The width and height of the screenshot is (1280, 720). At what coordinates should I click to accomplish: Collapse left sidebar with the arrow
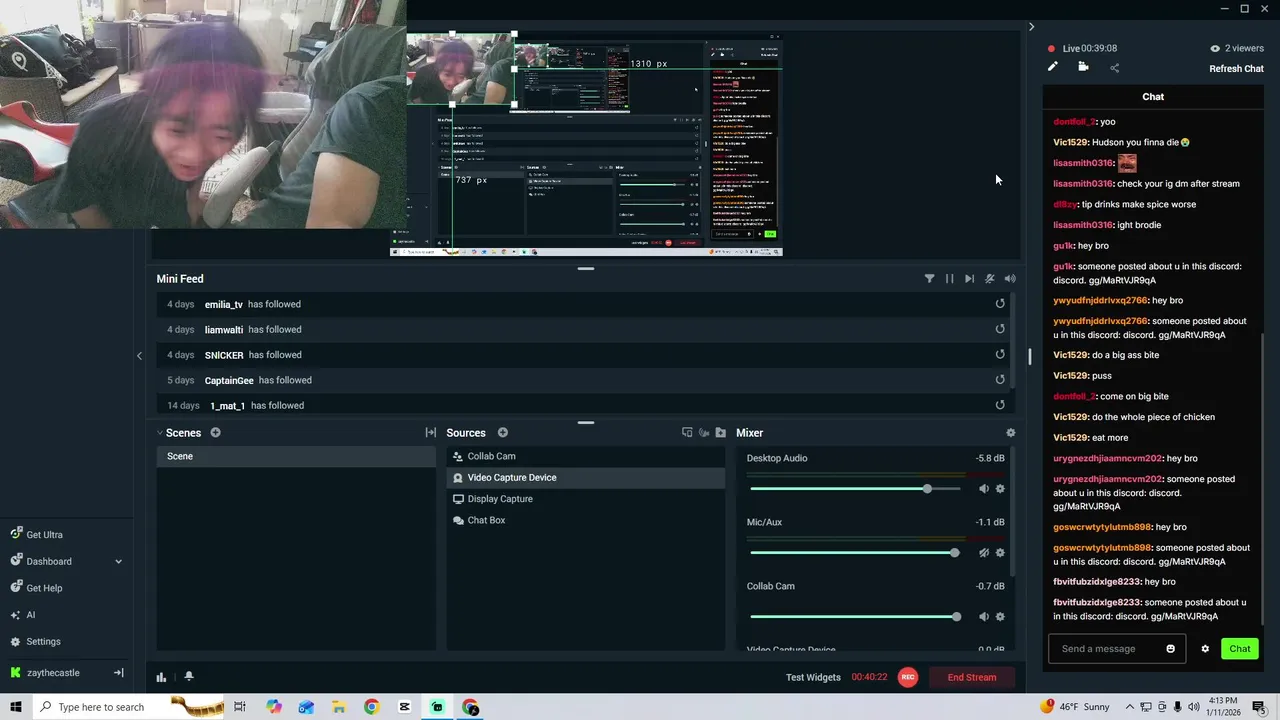pyautogui.click(x=139, y=355)
